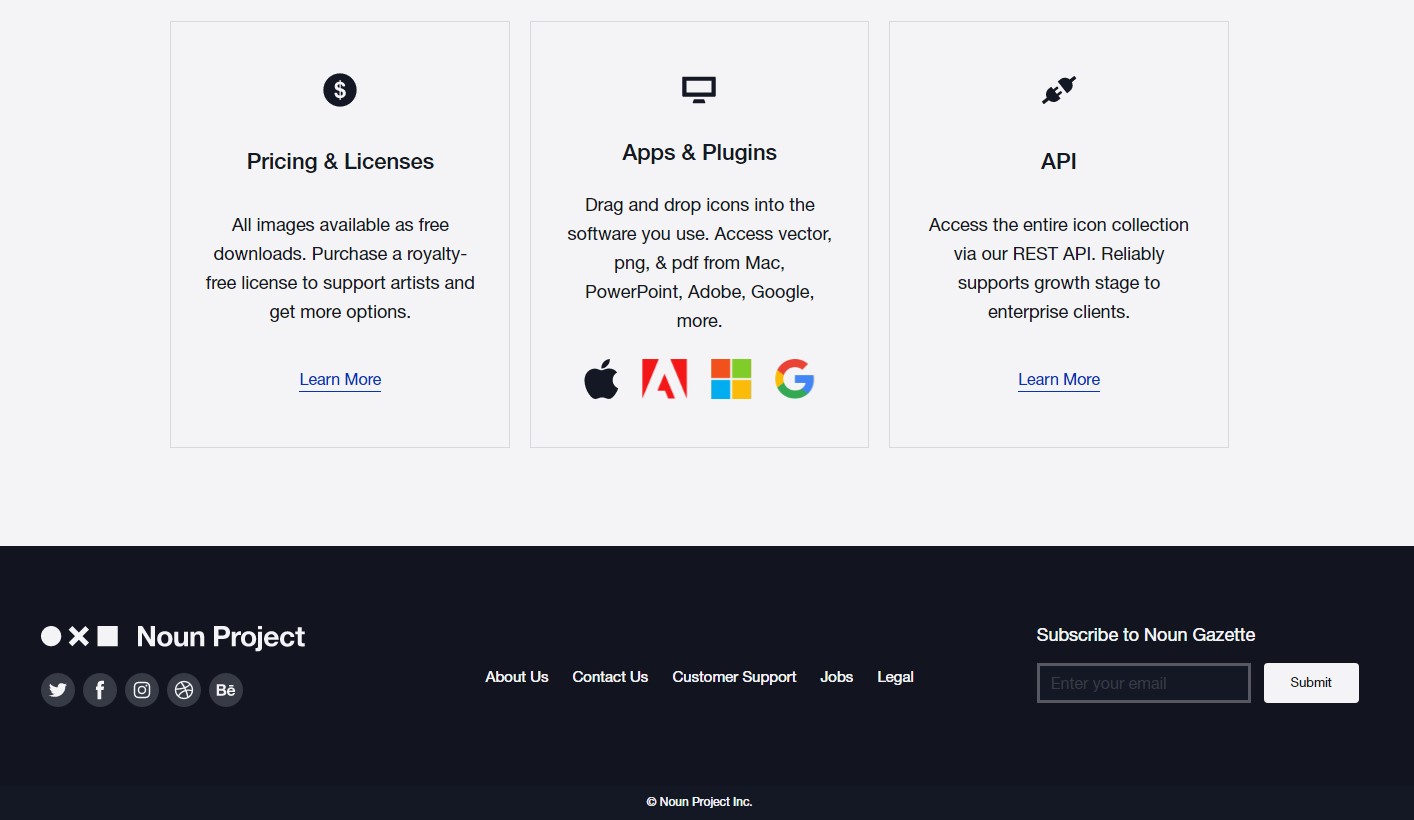
Task: Visit Customer Support footer link
Action: pos(734,677)
